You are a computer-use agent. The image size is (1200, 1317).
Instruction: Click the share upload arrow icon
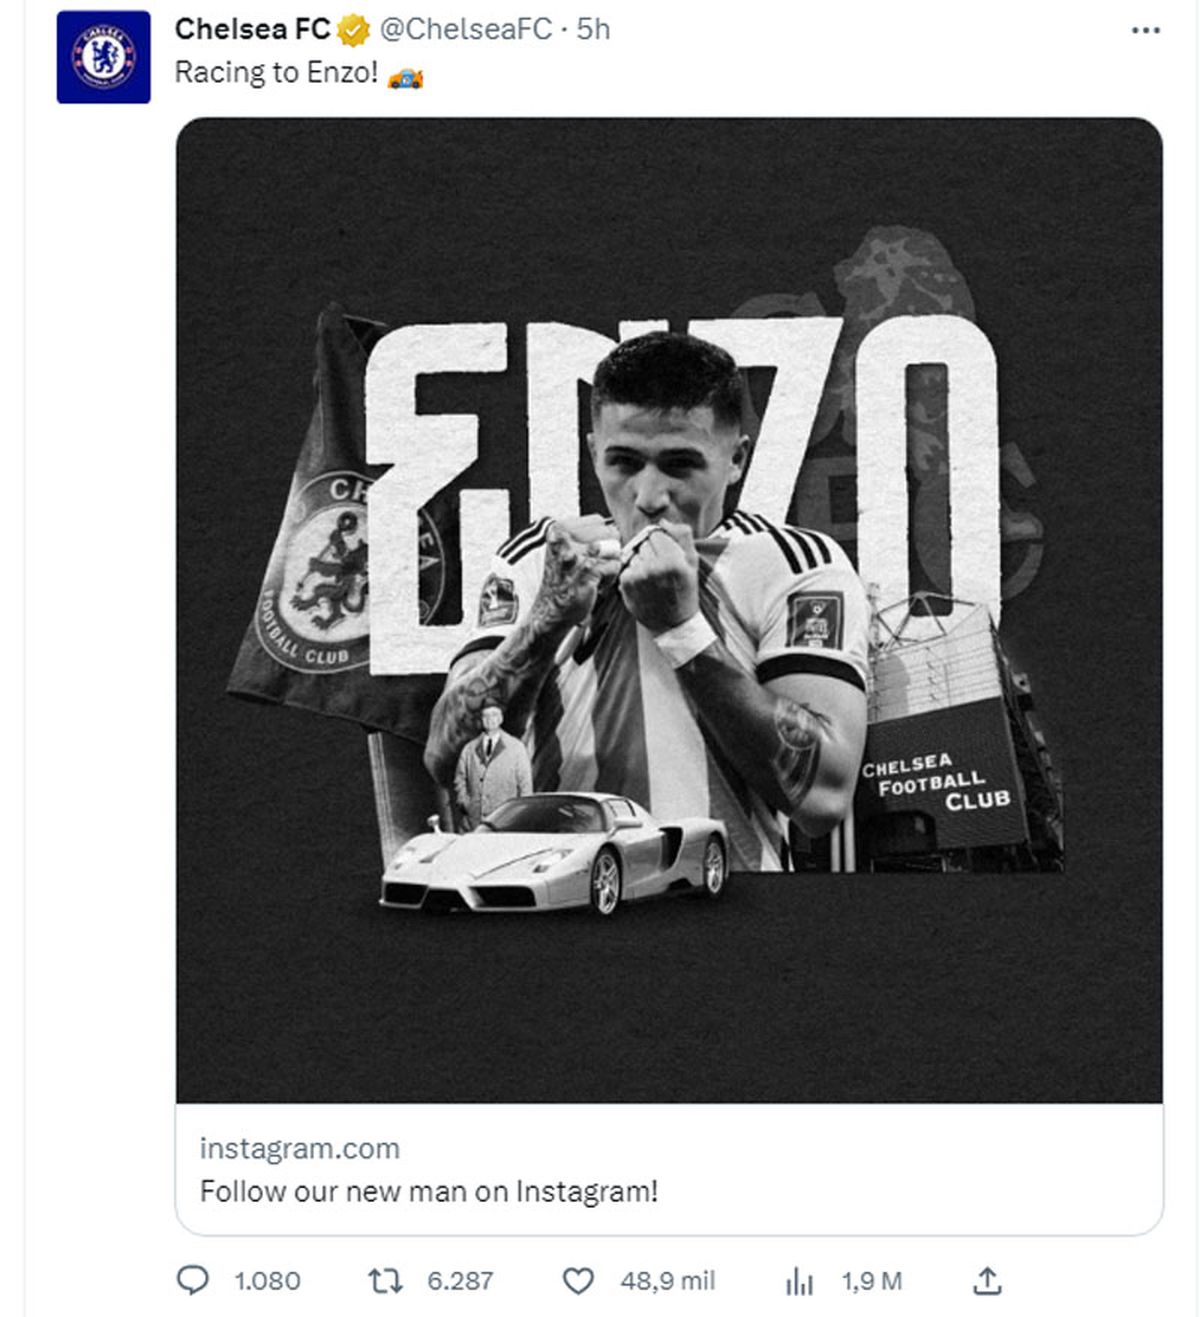pos(987,1280)
